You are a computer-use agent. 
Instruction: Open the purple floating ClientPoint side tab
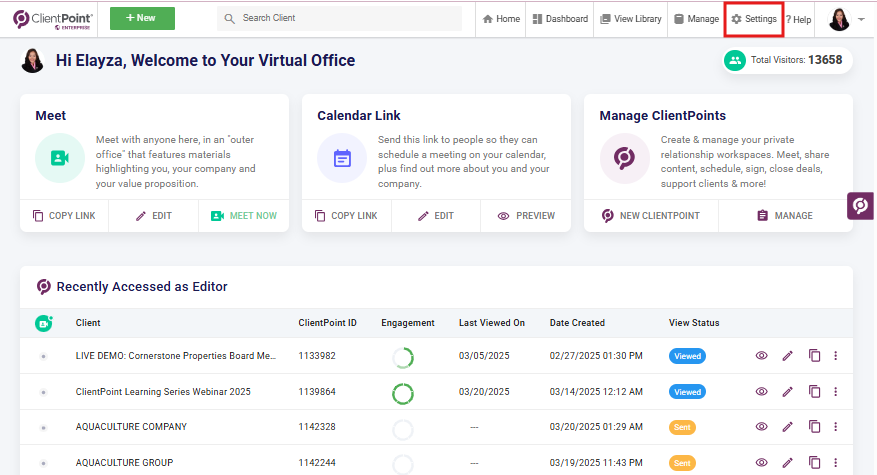click(860, 206)
